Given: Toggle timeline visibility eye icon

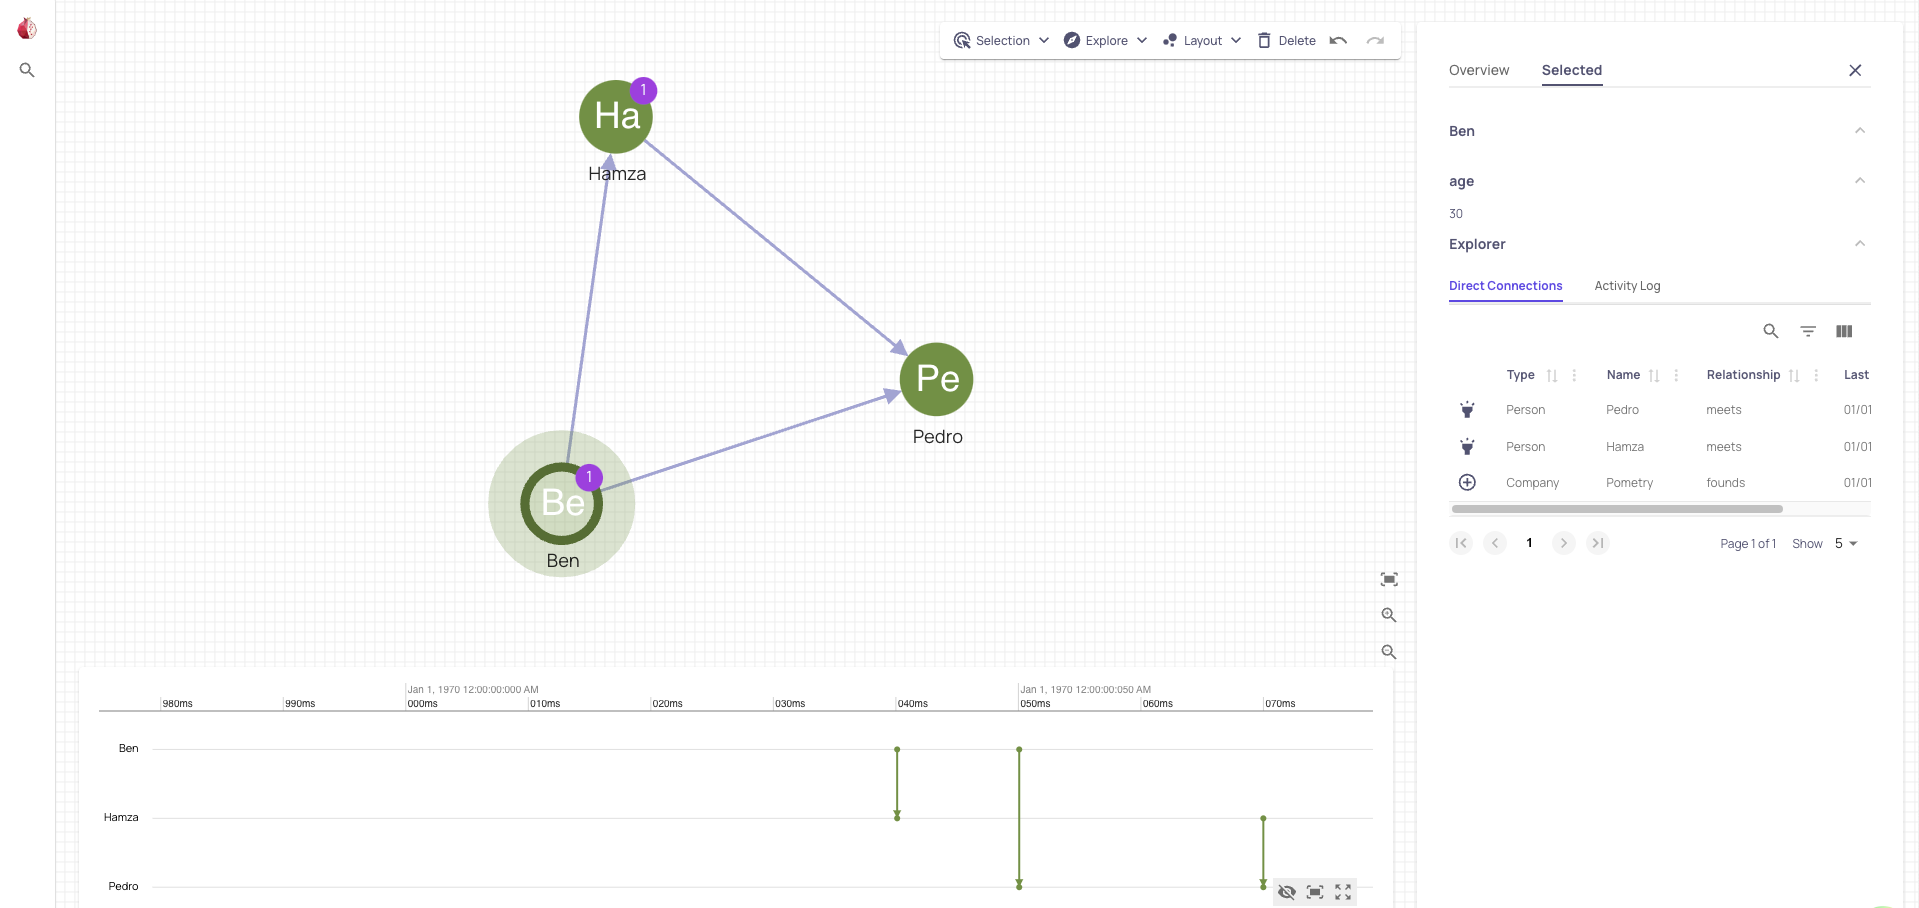Looking at the screenshot, I should click(x=1287, y=892).
